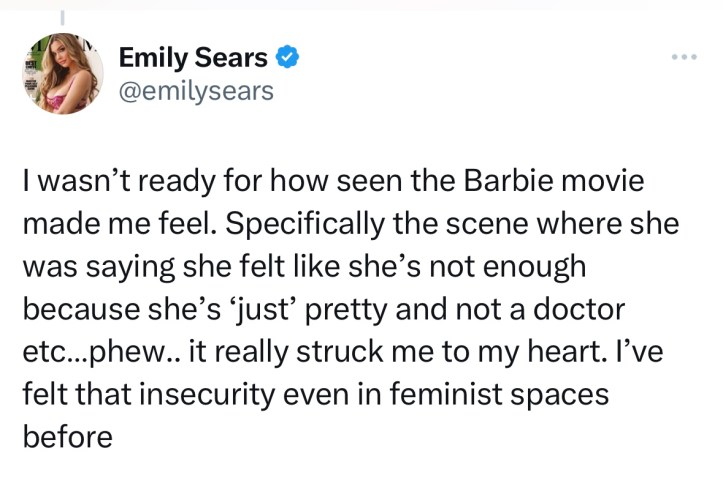Open Emily Sears' profile picture
723x489 pixels.
click(63, 74)
